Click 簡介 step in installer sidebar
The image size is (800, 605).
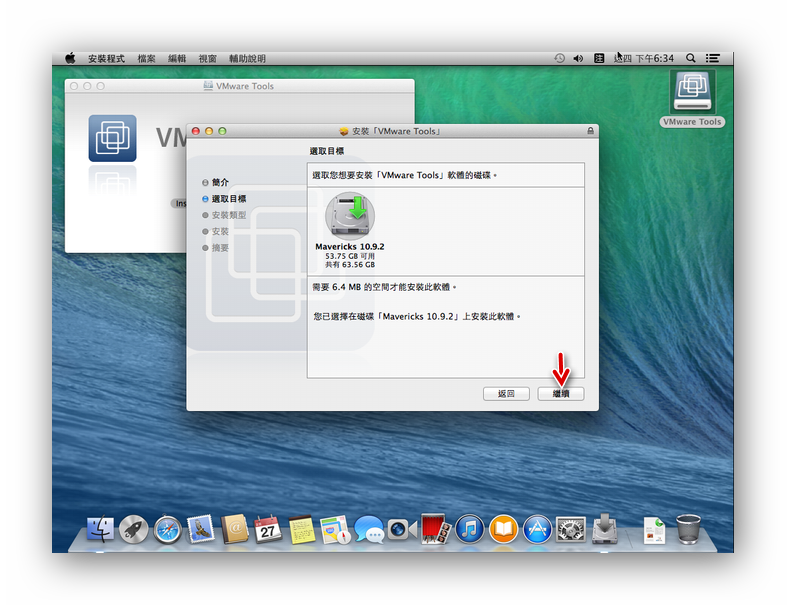[220, 182]
